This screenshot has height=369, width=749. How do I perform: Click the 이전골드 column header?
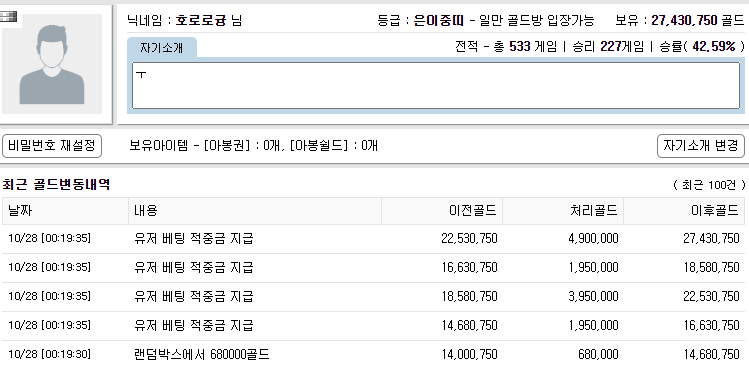[442, 211]
